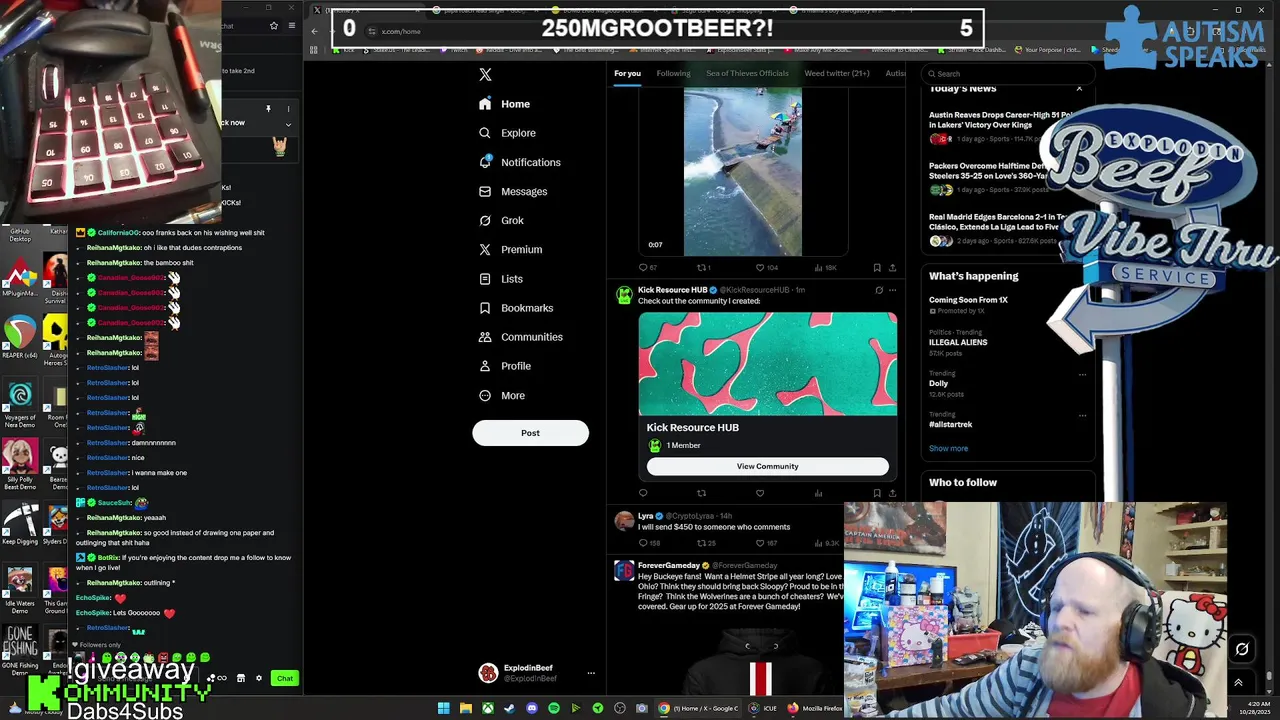1280x720 pixels.
Task: Open Discord from the taskbar
Action: (x=531, y=708)
